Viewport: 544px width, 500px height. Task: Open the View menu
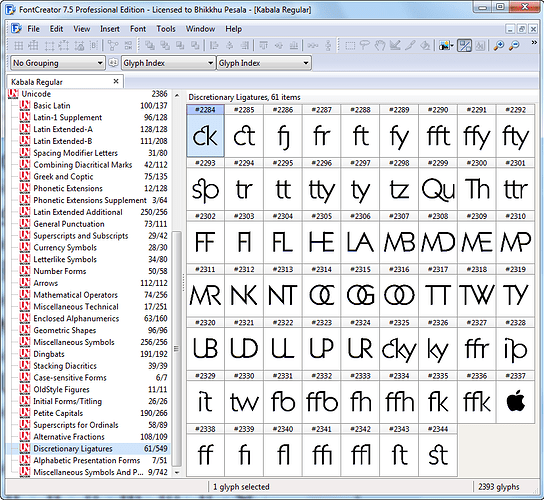coord(82,29)
